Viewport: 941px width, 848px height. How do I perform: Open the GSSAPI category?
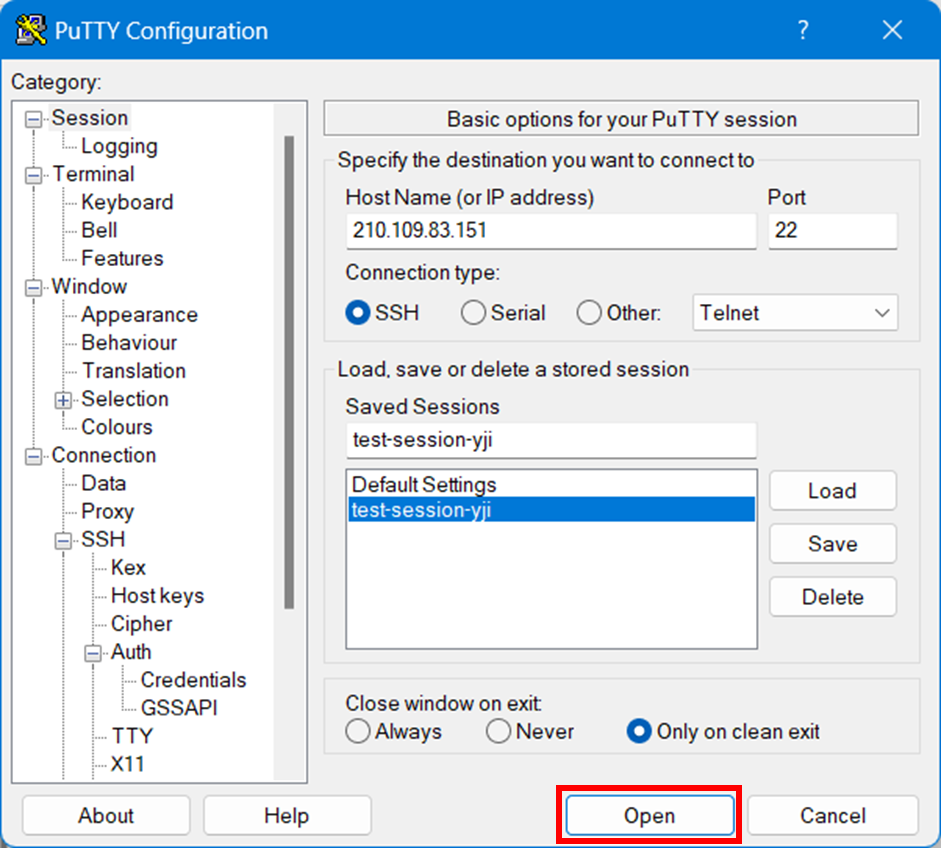(x=179, y=708)
